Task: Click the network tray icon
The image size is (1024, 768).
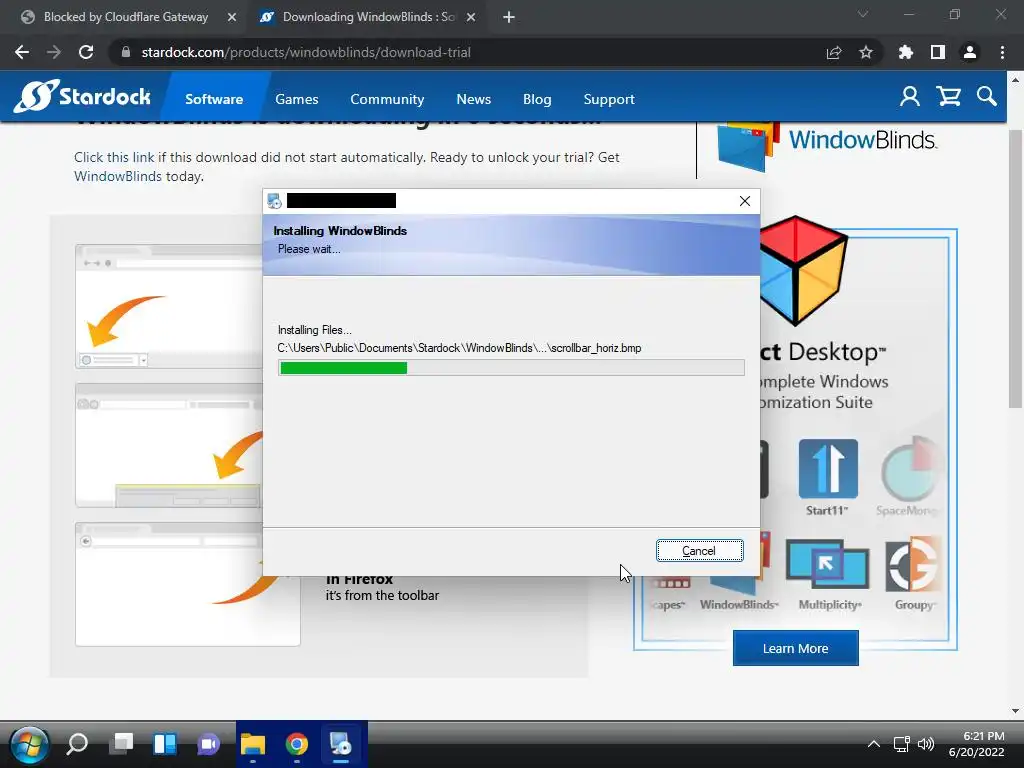Action: [x=901, y=744]
